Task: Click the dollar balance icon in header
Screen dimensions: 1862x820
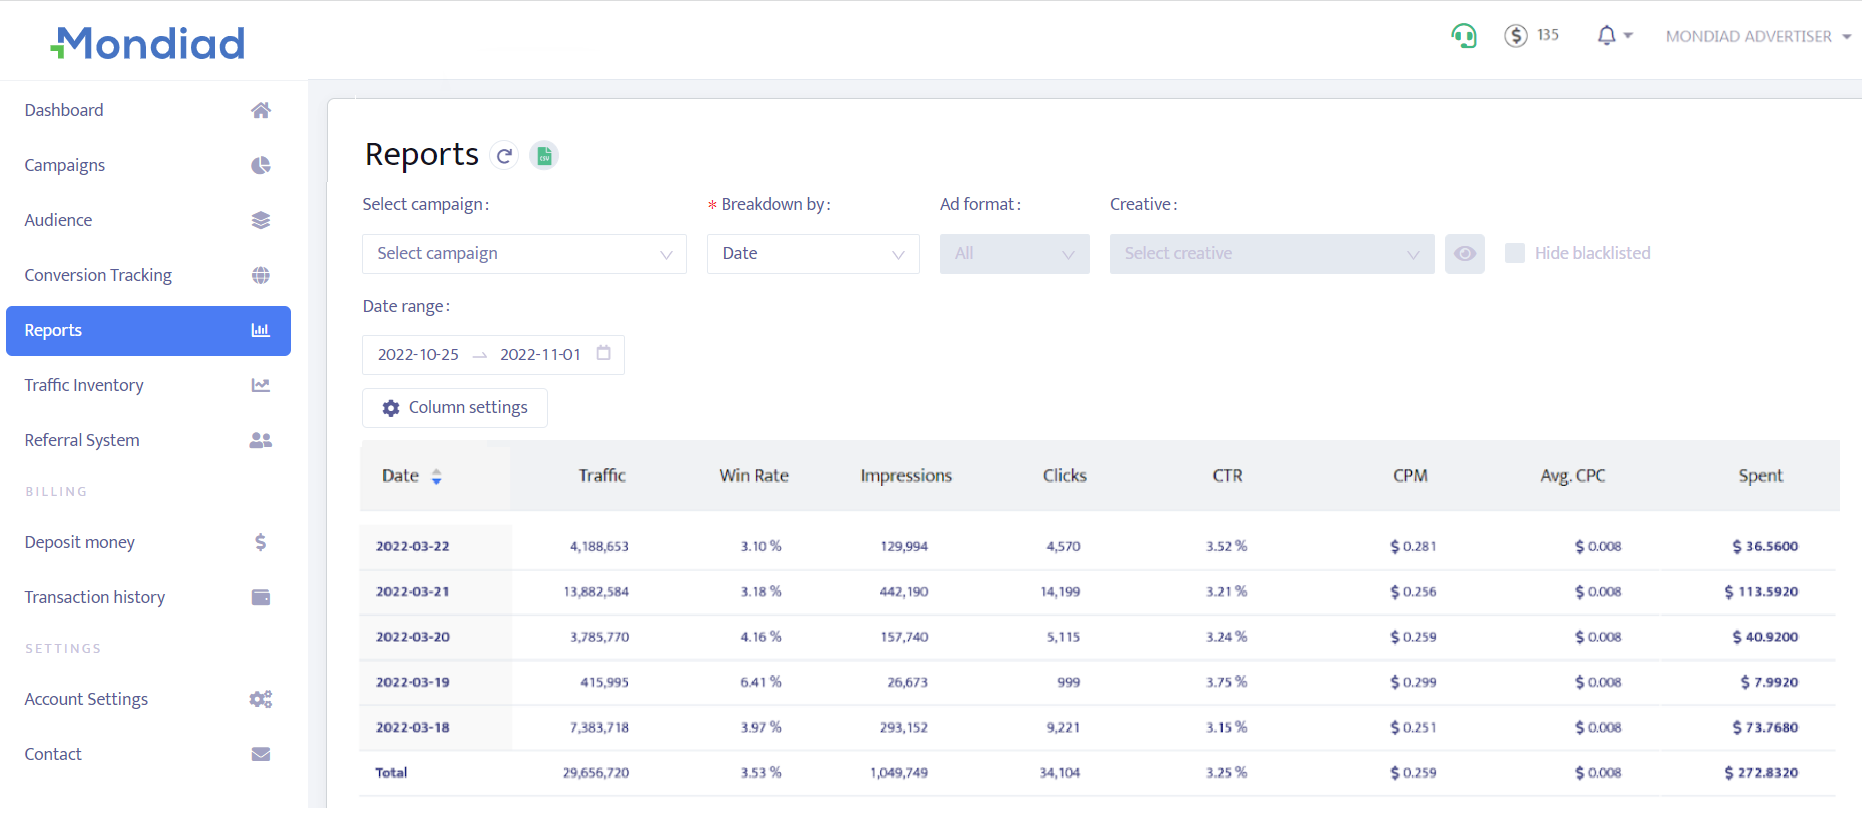Action: coord(1516,36)
